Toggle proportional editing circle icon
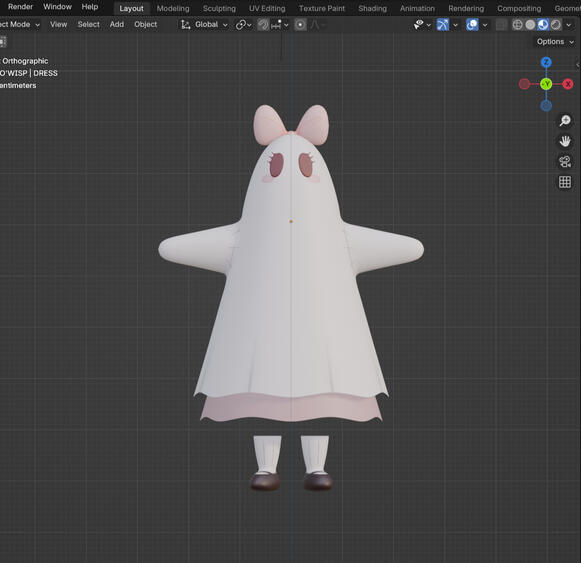The width and height of the screenshot is (581, 563). pos(301,25)
